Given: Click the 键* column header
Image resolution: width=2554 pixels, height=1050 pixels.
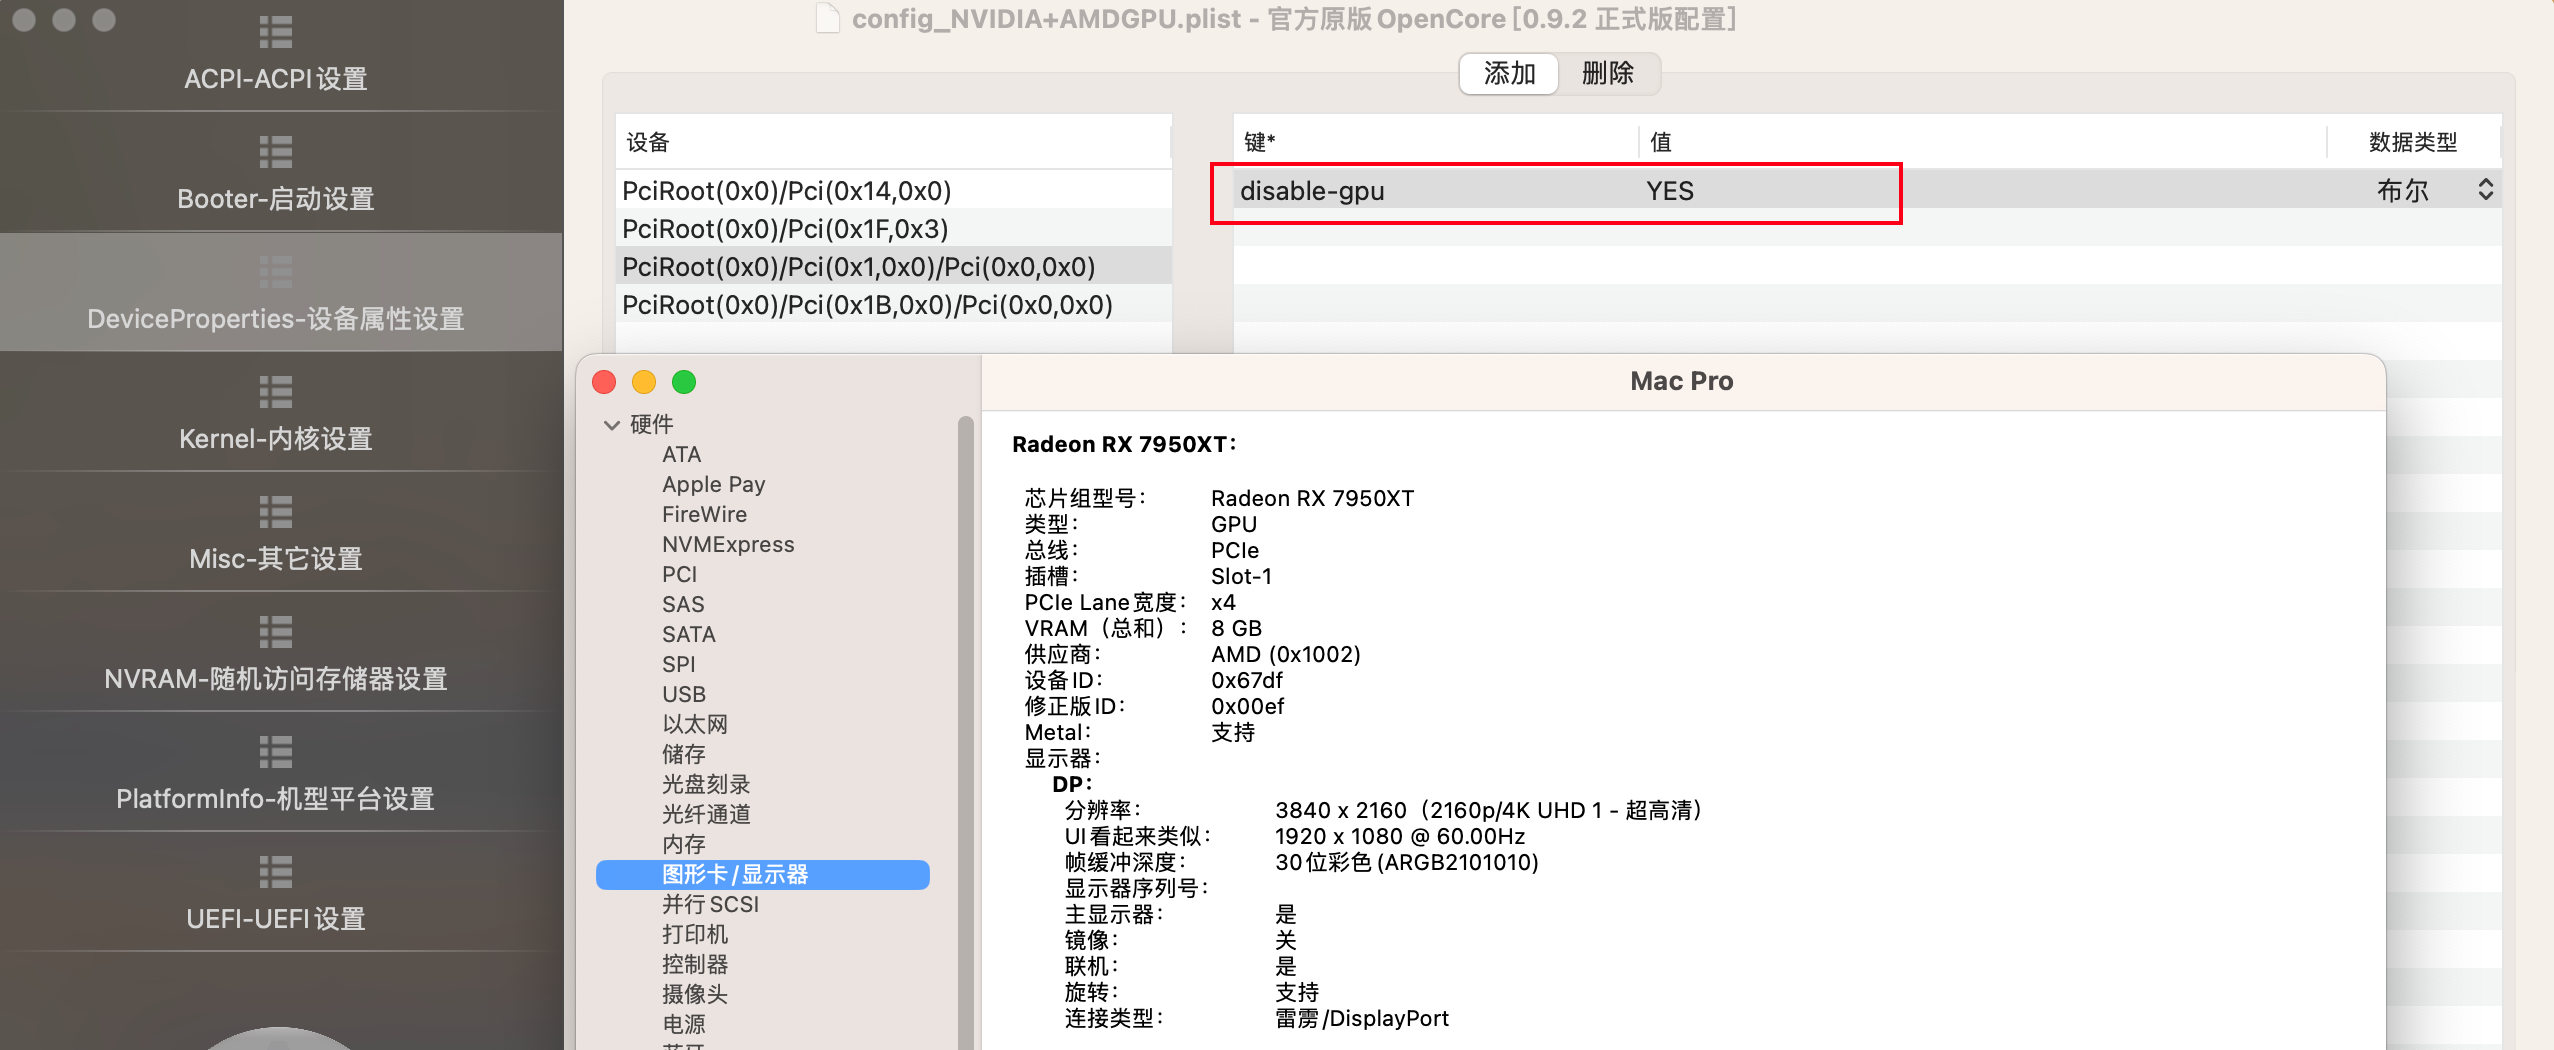Looking at the screenshot, I should pyautogui.click(x=1435, y=142).
